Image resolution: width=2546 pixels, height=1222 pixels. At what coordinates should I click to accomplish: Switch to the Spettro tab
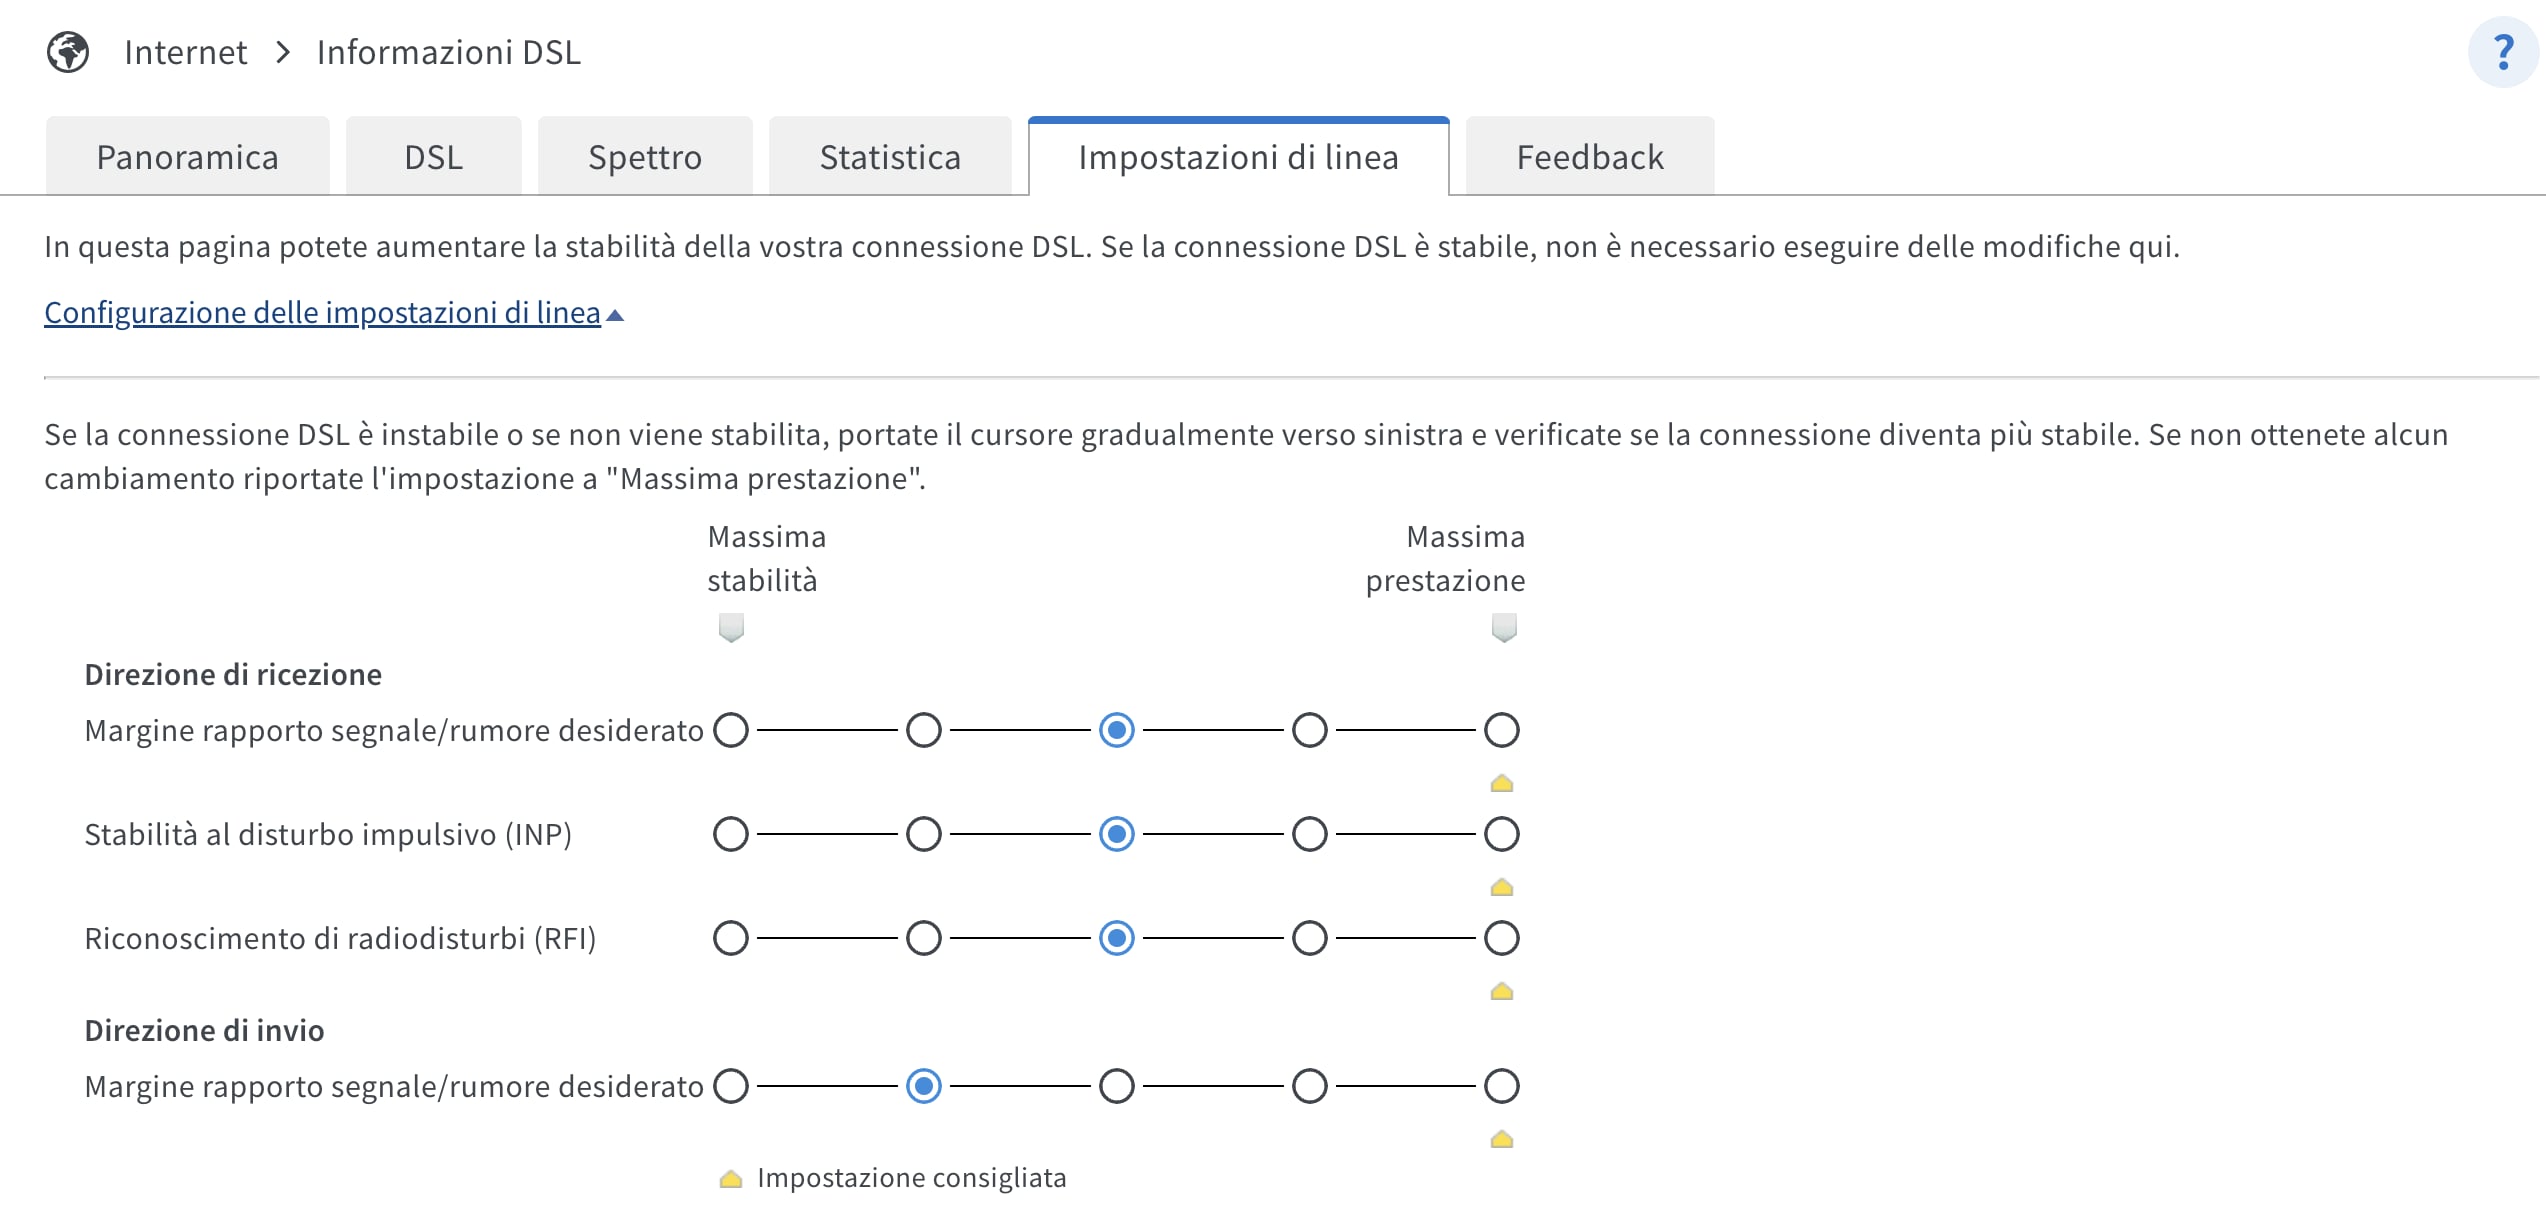645,157
